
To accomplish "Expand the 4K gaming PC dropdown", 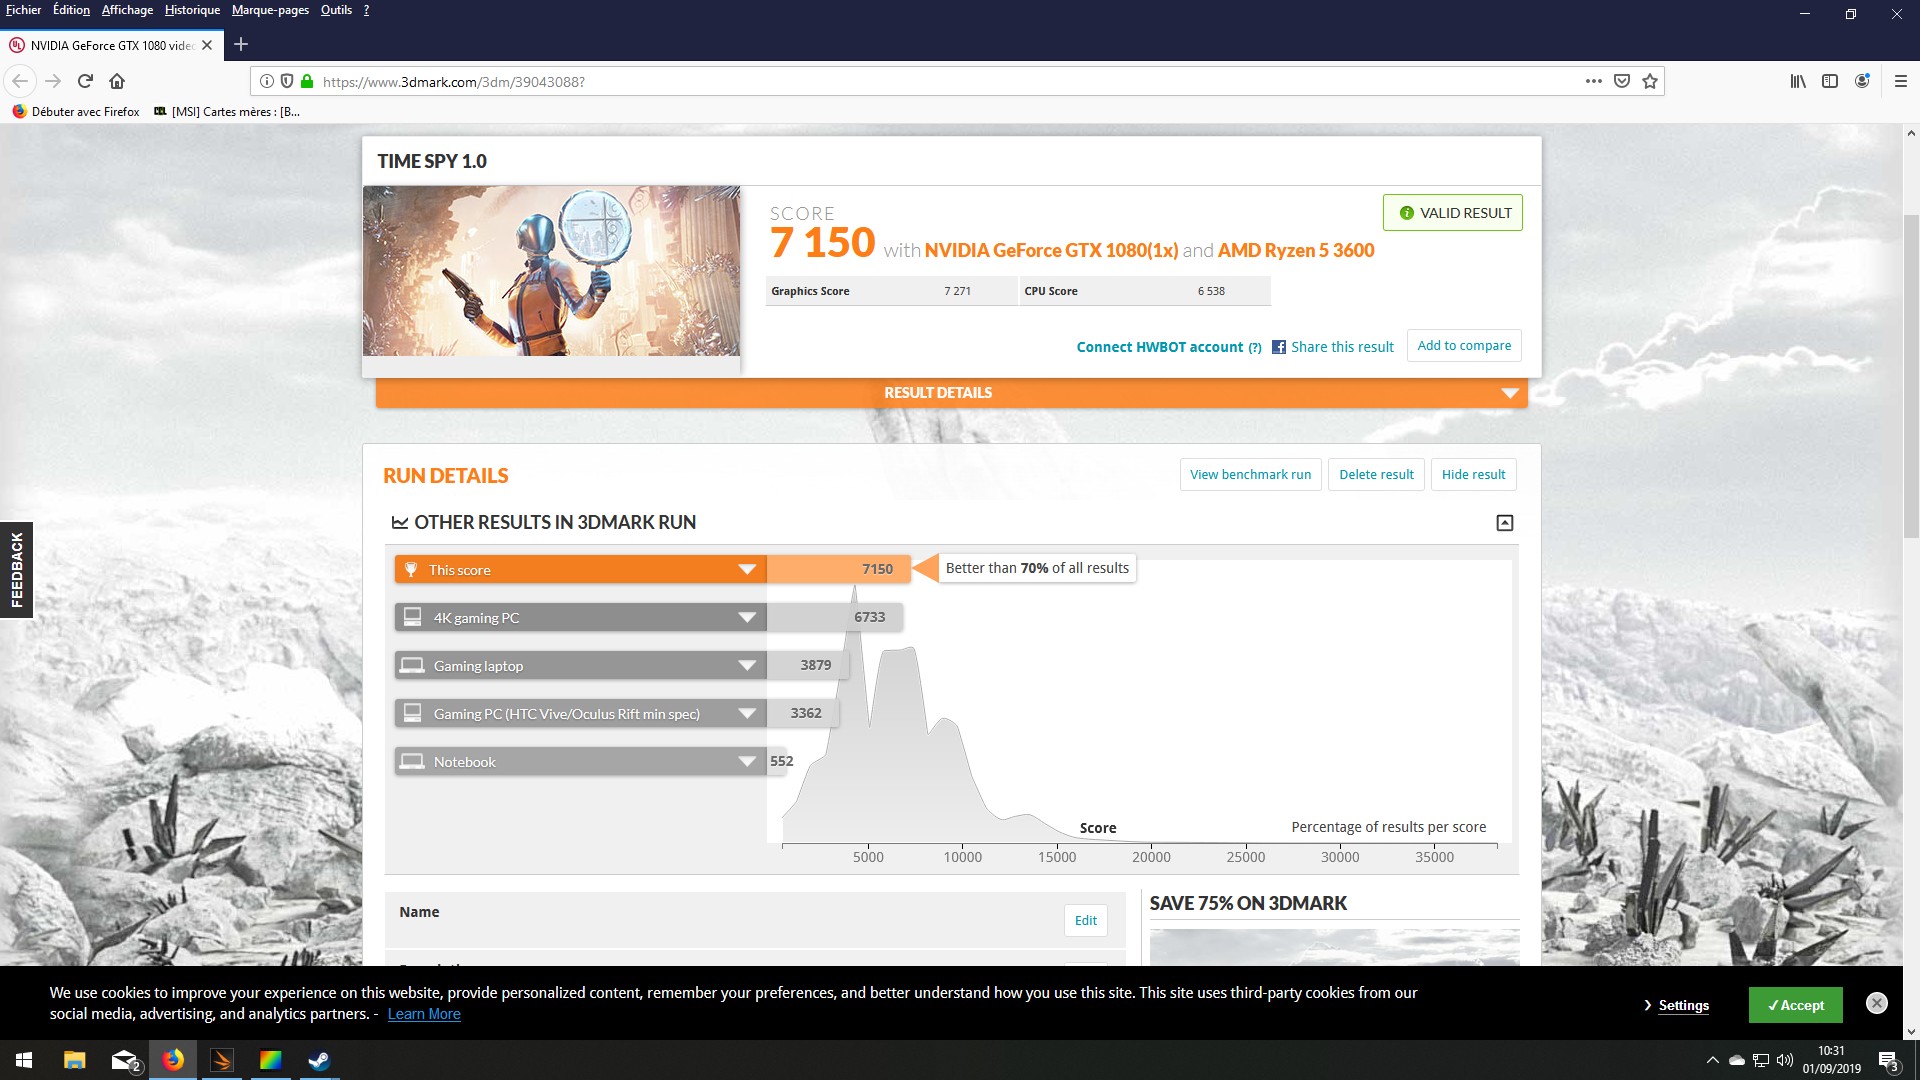I will (746, 617).
